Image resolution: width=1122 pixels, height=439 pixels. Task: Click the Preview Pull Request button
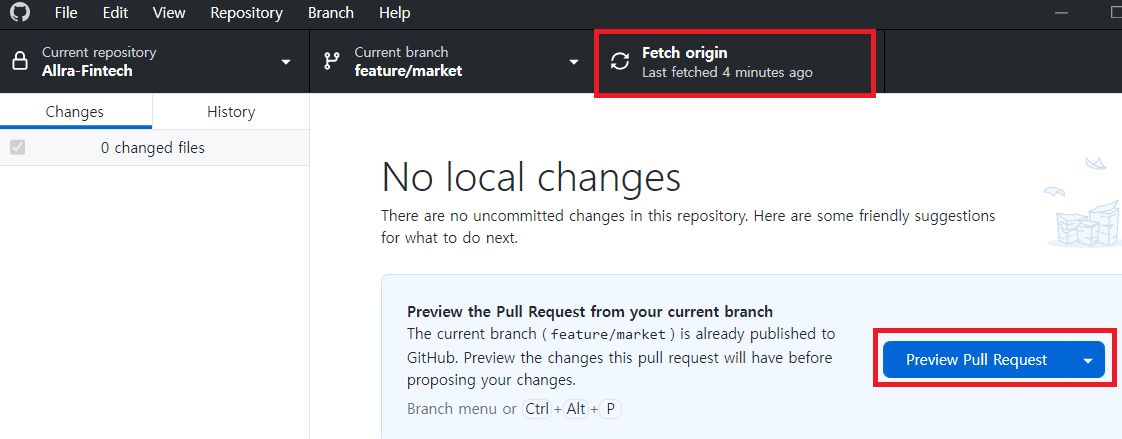pos(977,360)
